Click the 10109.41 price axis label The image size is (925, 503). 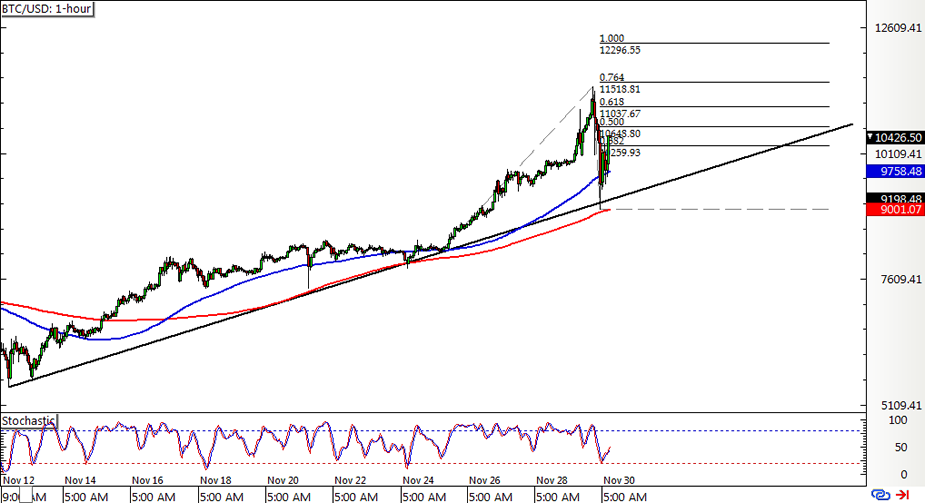pos(898,154)
